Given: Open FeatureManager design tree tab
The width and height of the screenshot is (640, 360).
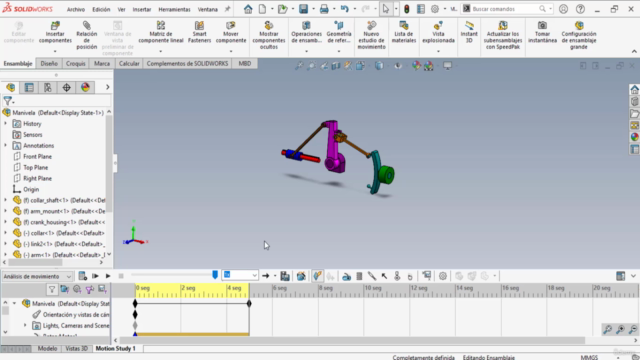Looking at the screenshot, I should click(x=11, y=87).
